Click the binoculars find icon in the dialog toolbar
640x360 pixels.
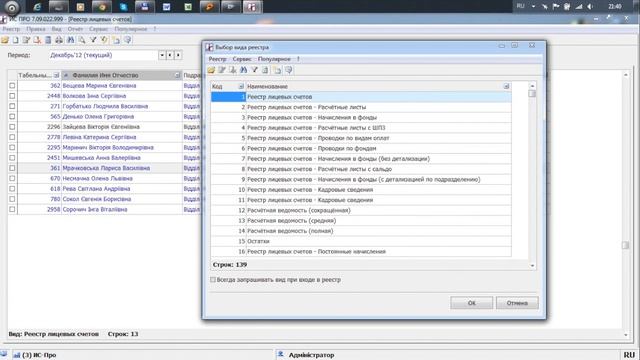(x=244, y=70)
